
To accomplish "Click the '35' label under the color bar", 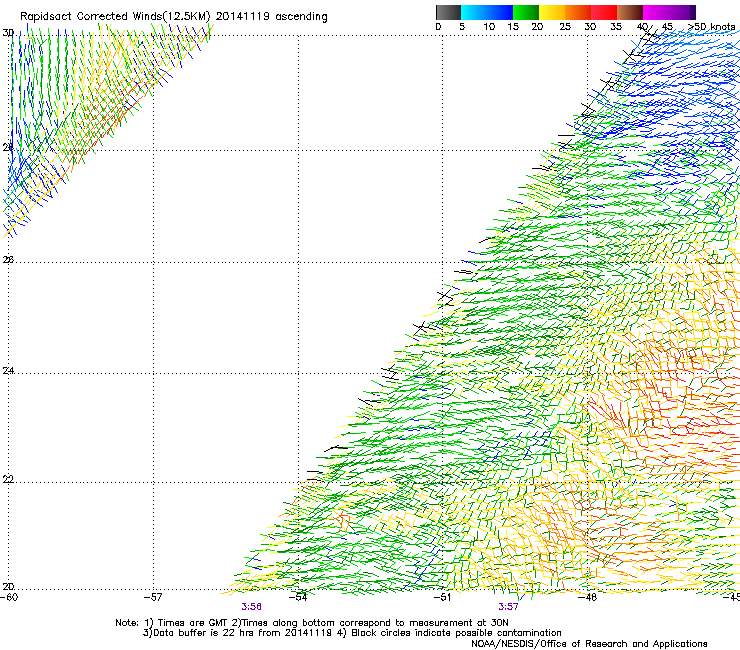I will [616, 26].
